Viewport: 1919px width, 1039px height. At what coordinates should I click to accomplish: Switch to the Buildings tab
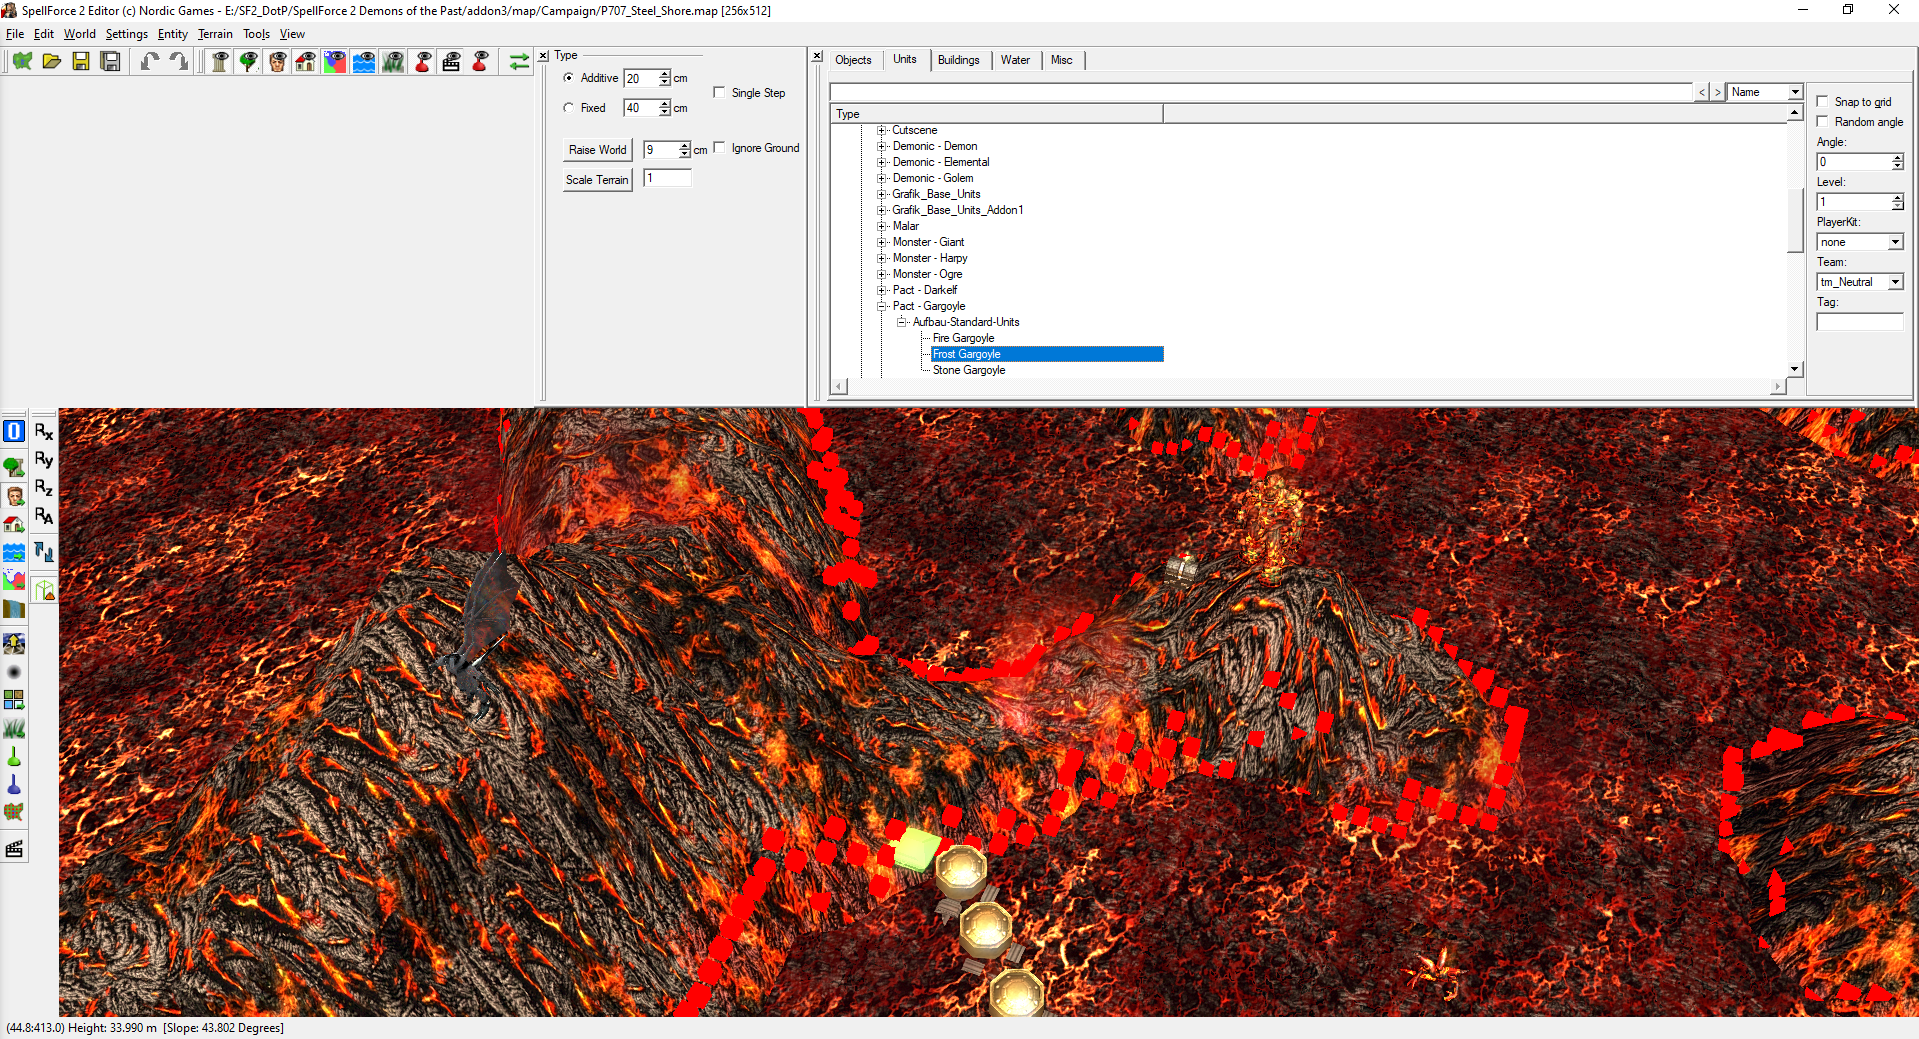[958, 60]
